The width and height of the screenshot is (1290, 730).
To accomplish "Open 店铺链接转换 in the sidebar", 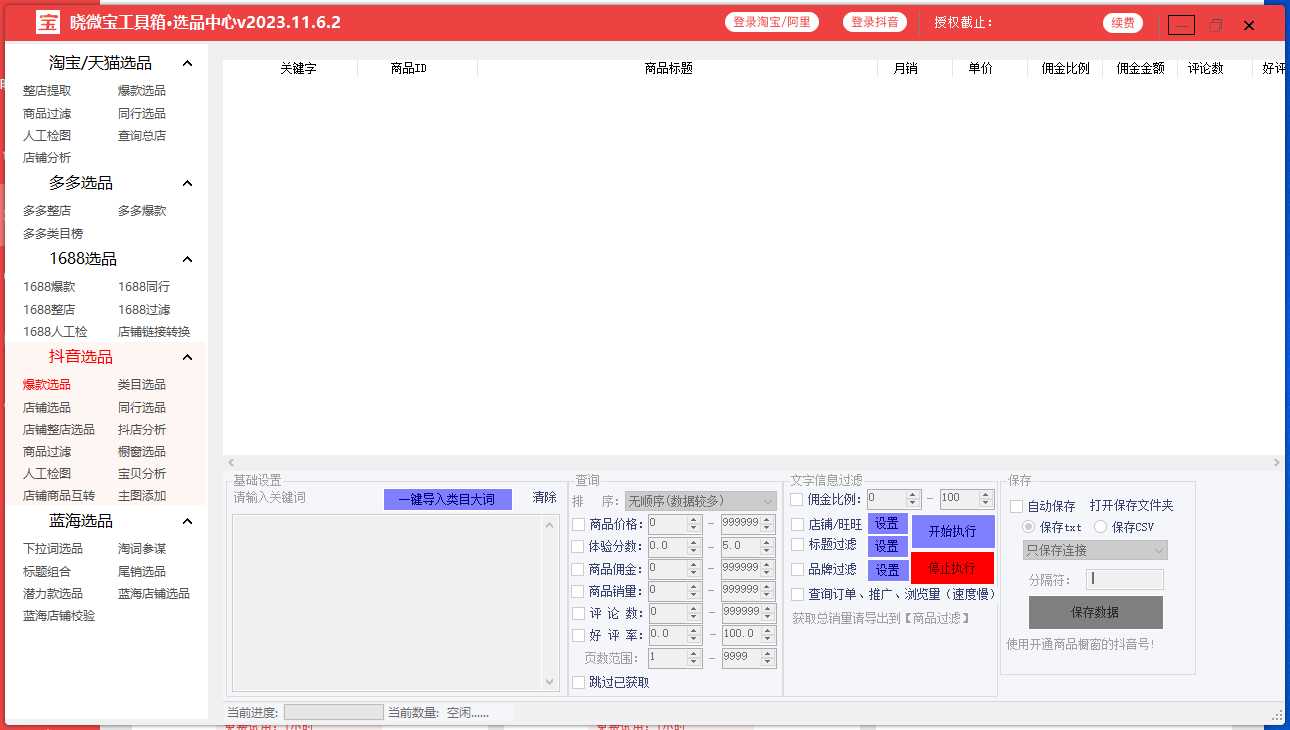I will point(154,332).
